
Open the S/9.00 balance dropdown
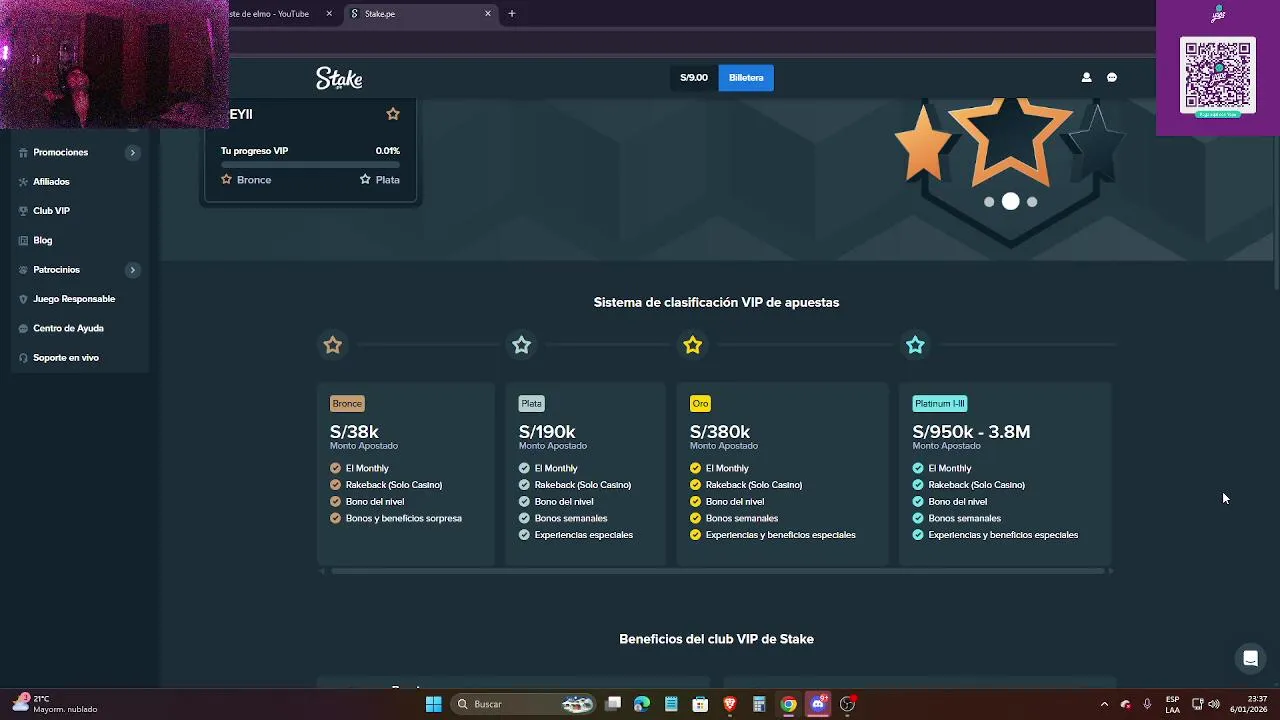click(x=694, y=78)
